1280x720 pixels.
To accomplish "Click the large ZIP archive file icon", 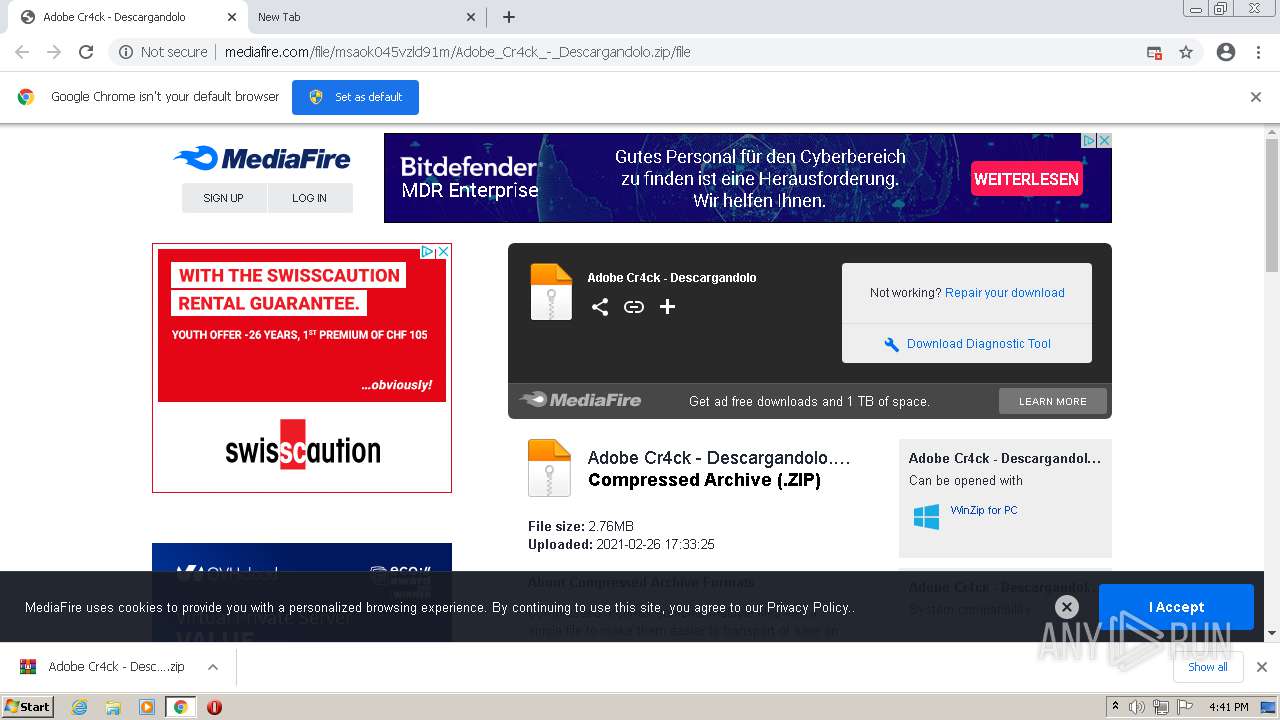I will tap(549, 468).
